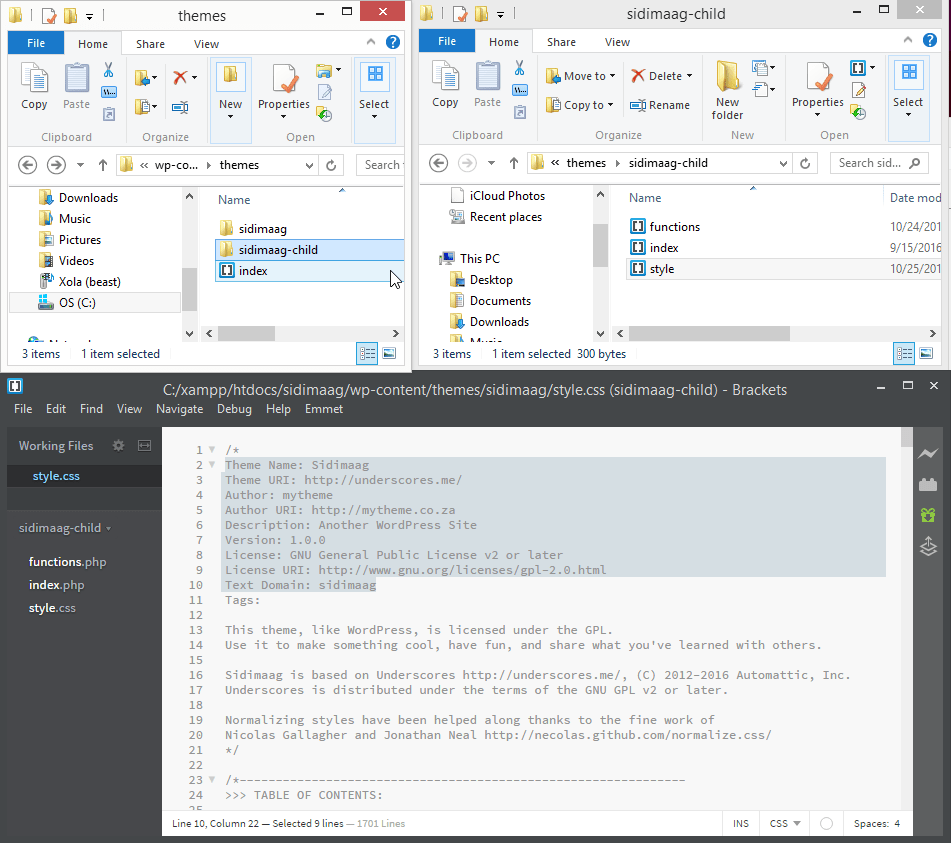Switch themes window to large icons view
This screenshot has height=843, width=951.
(389, 353)
